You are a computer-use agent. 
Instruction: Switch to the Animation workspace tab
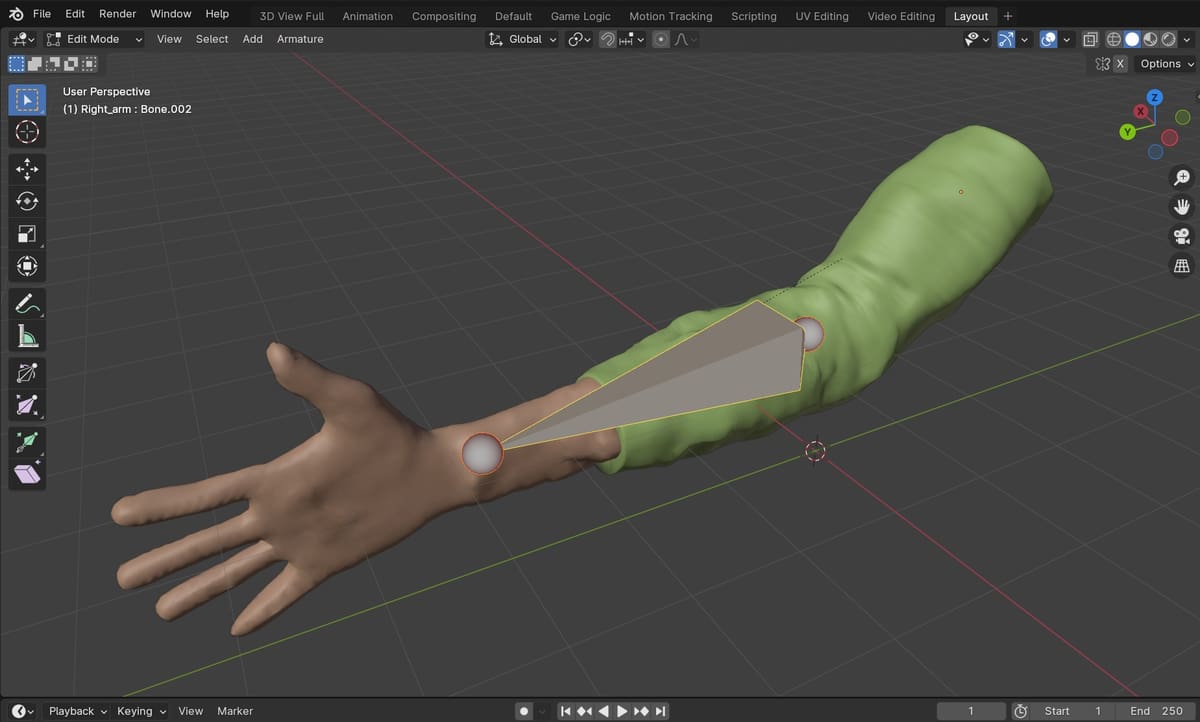click(367, 16)
